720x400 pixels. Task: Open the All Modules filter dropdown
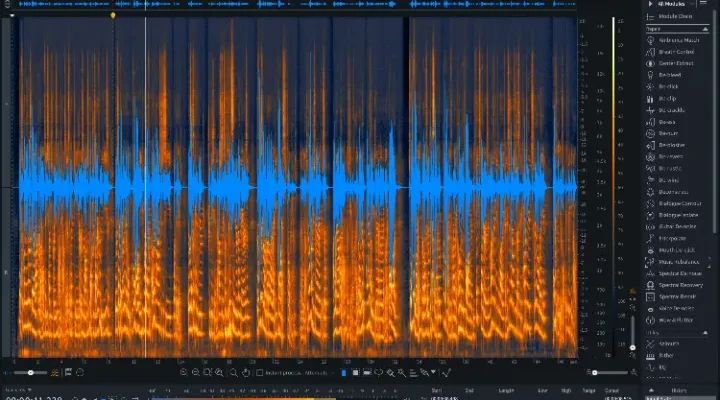(x=674, y=4)
